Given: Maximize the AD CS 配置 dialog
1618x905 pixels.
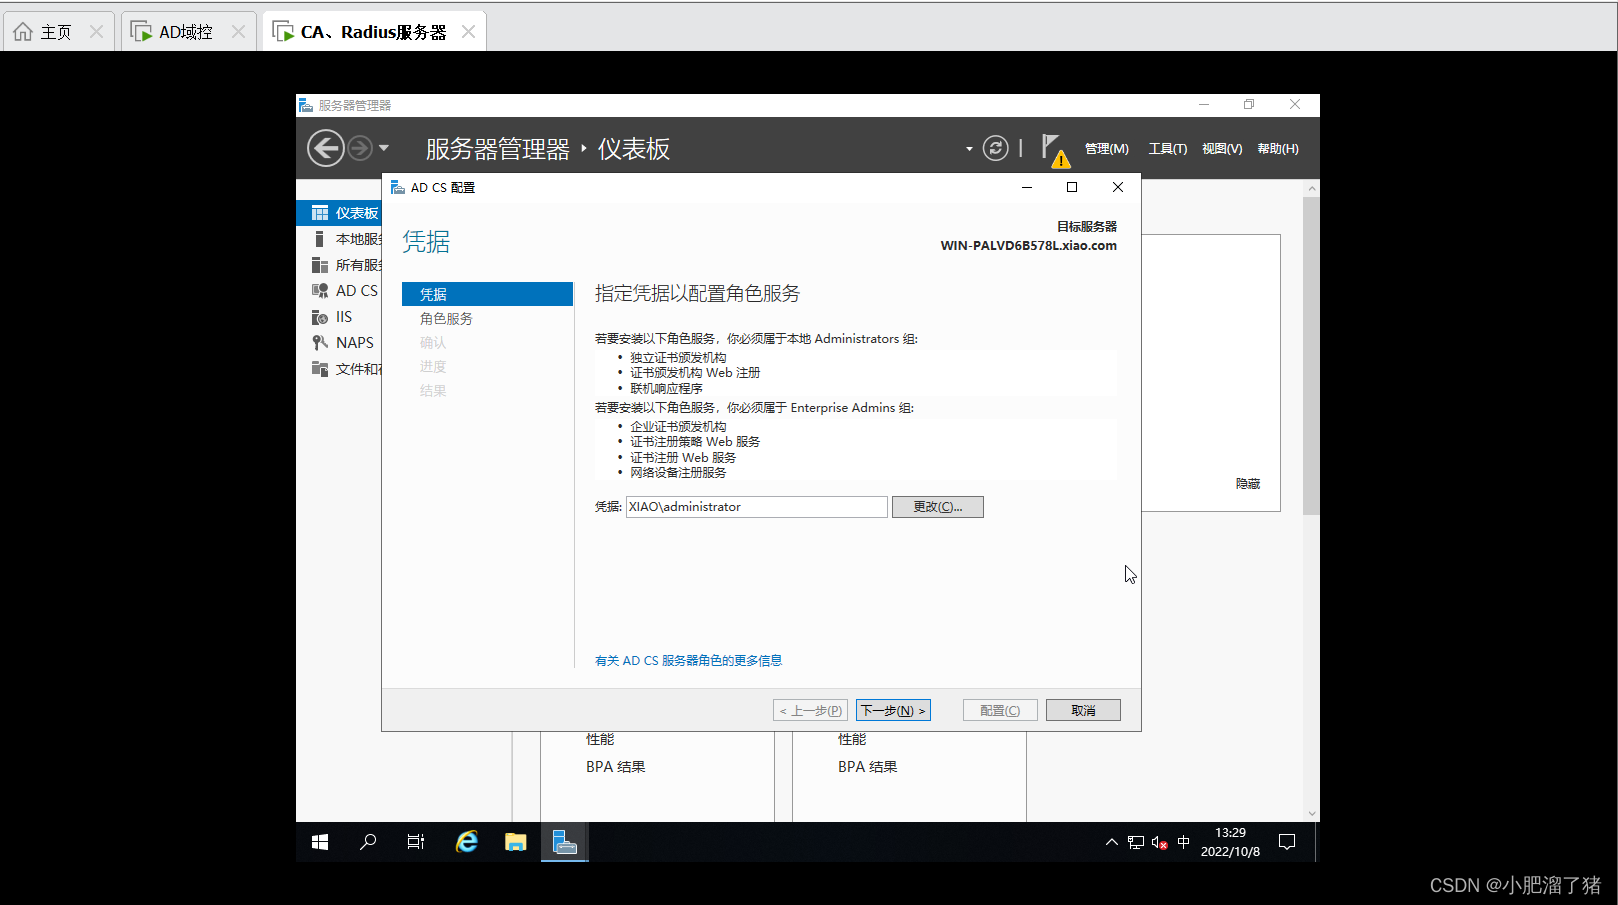Looking at the screenshot, I should [1072, 187].
